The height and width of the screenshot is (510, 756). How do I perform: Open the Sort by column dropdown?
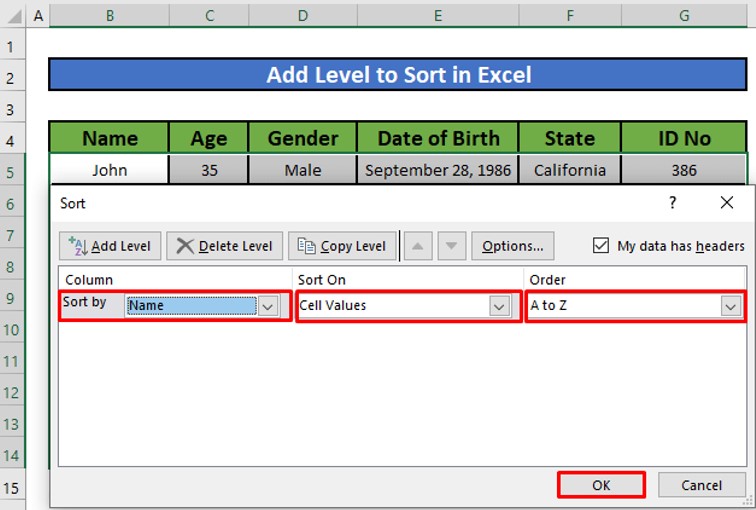(x=268, y=306)
